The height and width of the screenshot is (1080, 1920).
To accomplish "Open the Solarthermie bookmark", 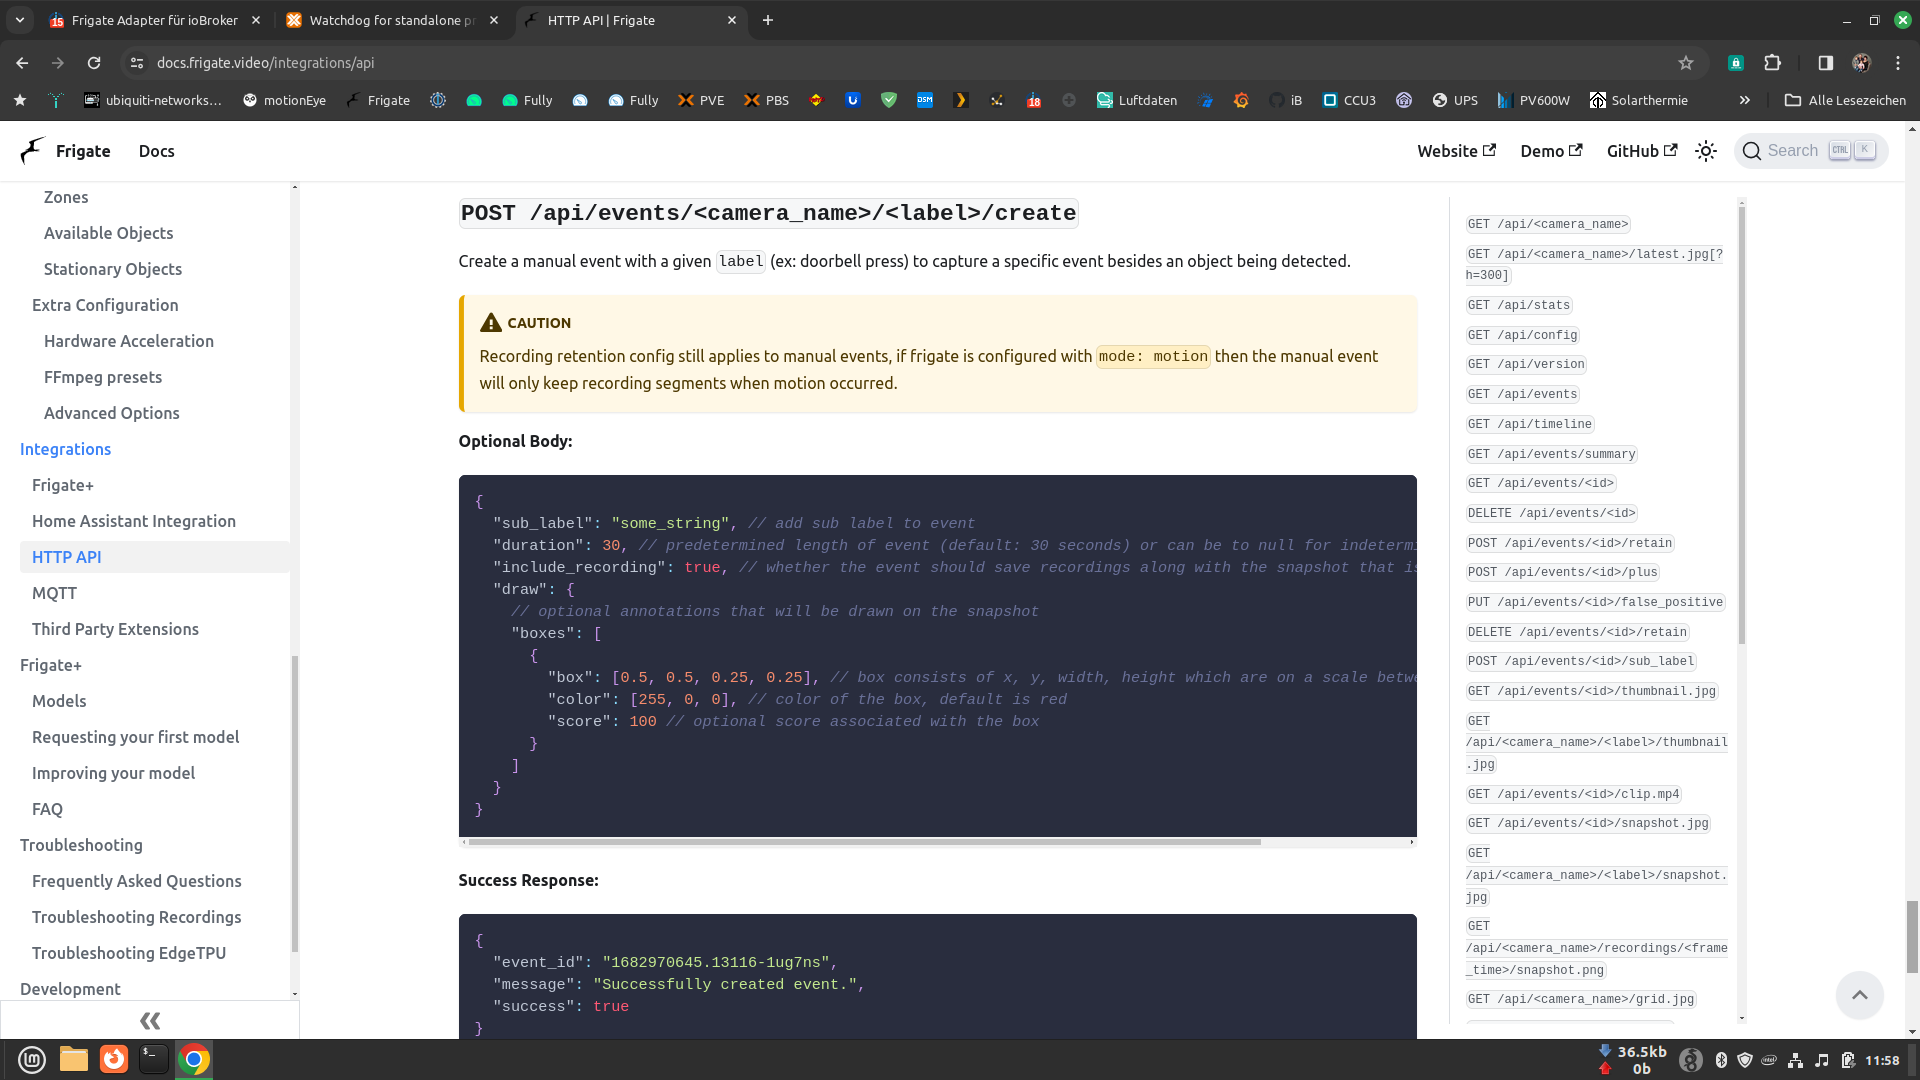I will pyautogui.click(x=1638, y=100).
